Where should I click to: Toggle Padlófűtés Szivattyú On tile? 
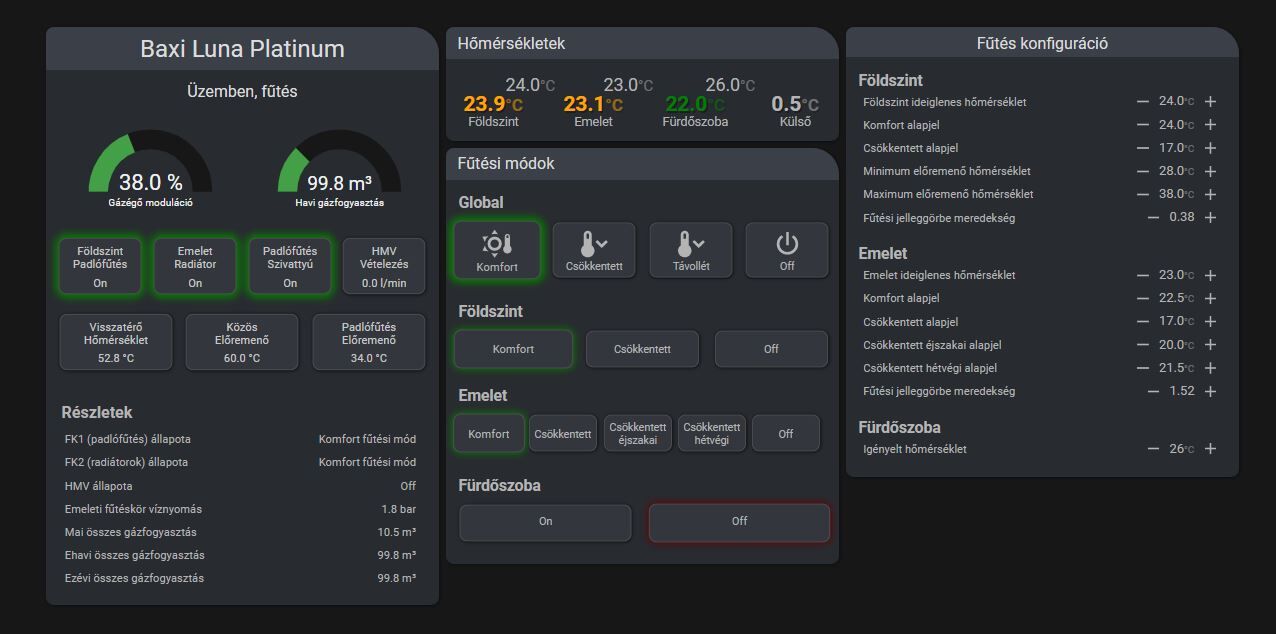click(x=290, y=266)
